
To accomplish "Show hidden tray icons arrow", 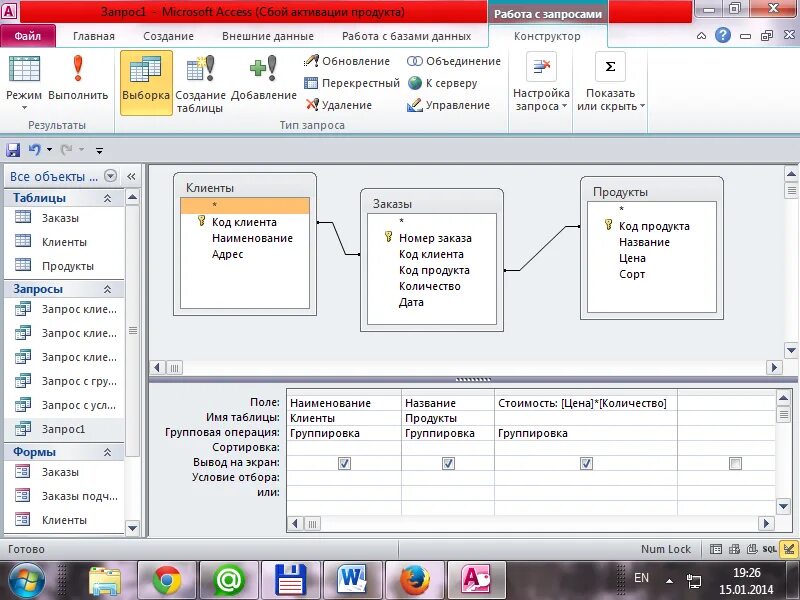I will click(669, 581).
